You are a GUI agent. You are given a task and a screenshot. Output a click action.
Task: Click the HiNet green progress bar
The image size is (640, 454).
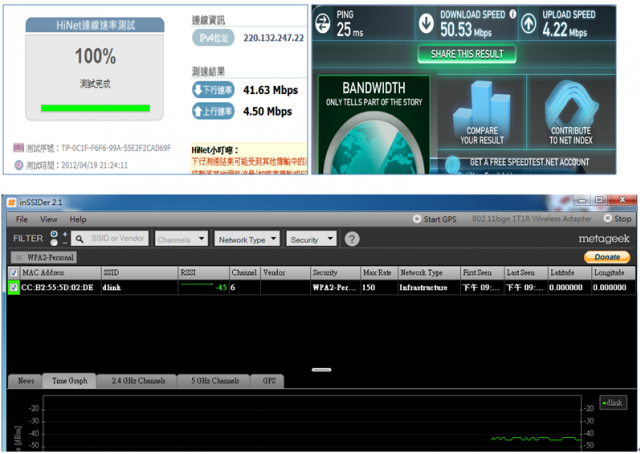click(95, 108)
